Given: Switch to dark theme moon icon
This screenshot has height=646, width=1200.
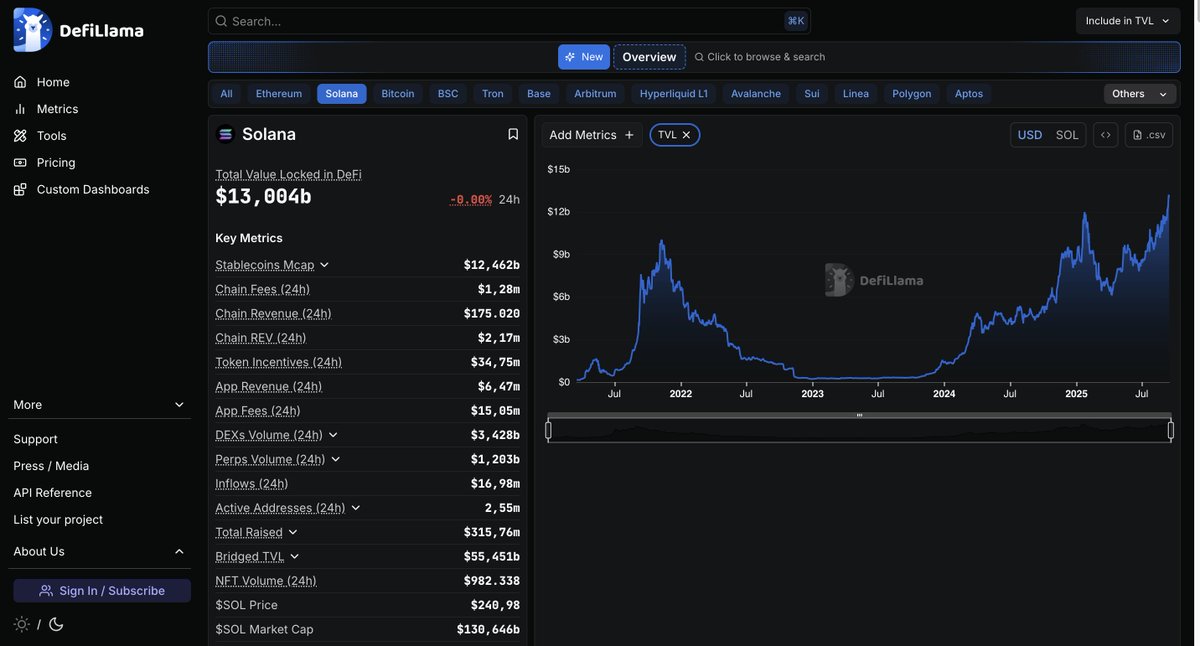Looking at the screenshot, I should (56, 624).
